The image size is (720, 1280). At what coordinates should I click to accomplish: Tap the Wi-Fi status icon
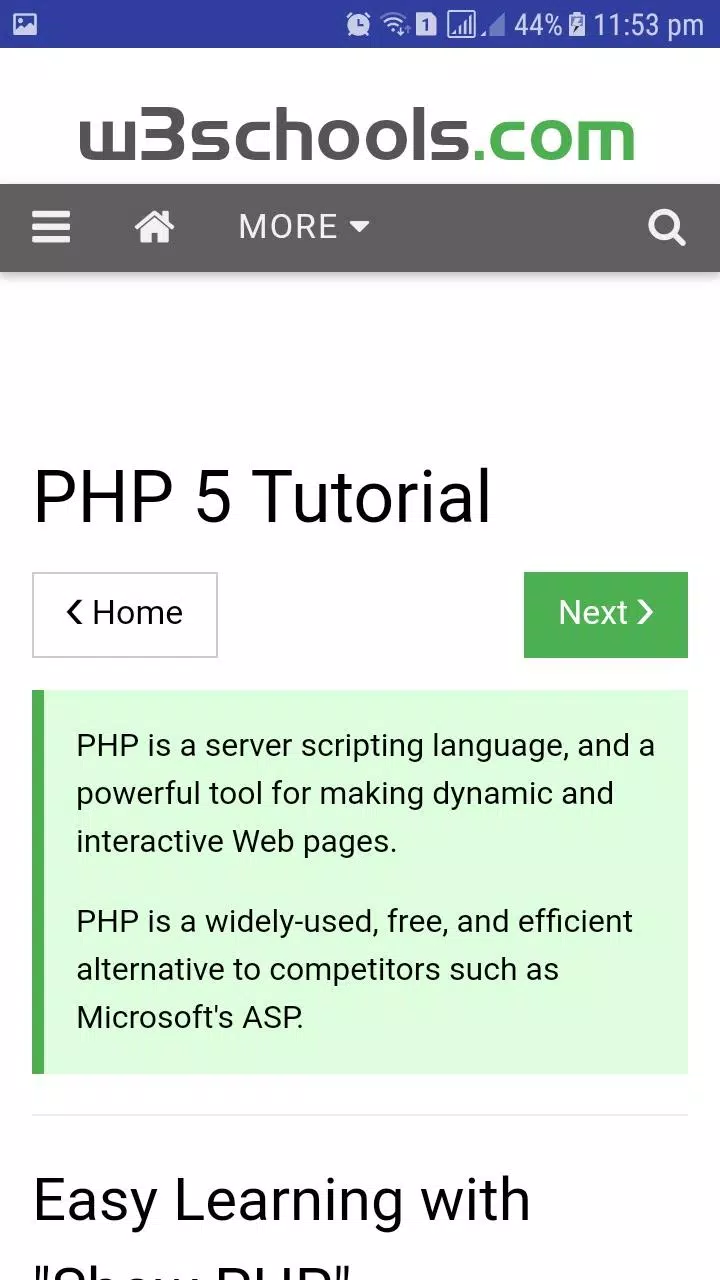[x=396, y=24]
